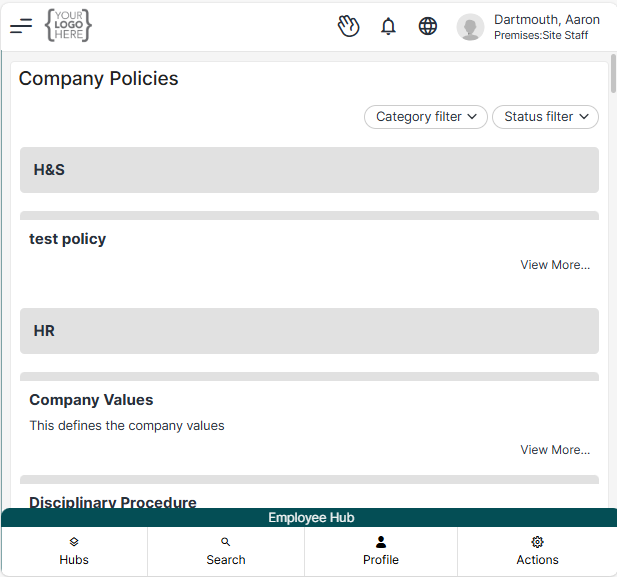View more of Company Values policy
The height and width of the screenshot is (577, 617).
(x=555, y=450)
